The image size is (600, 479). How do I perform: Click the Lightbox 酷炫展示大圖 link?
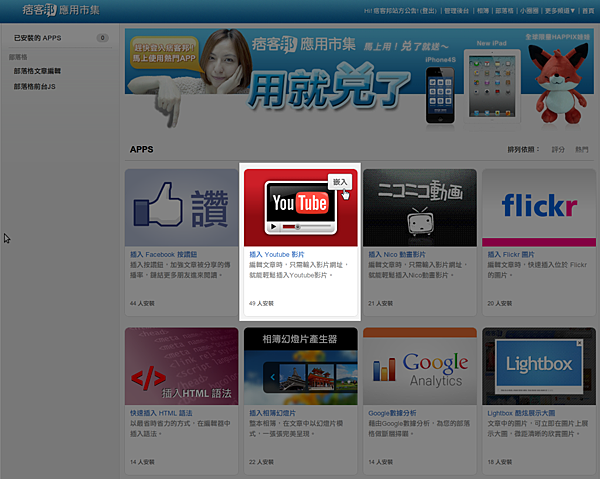pyautogui.click(x=521, y=413)
